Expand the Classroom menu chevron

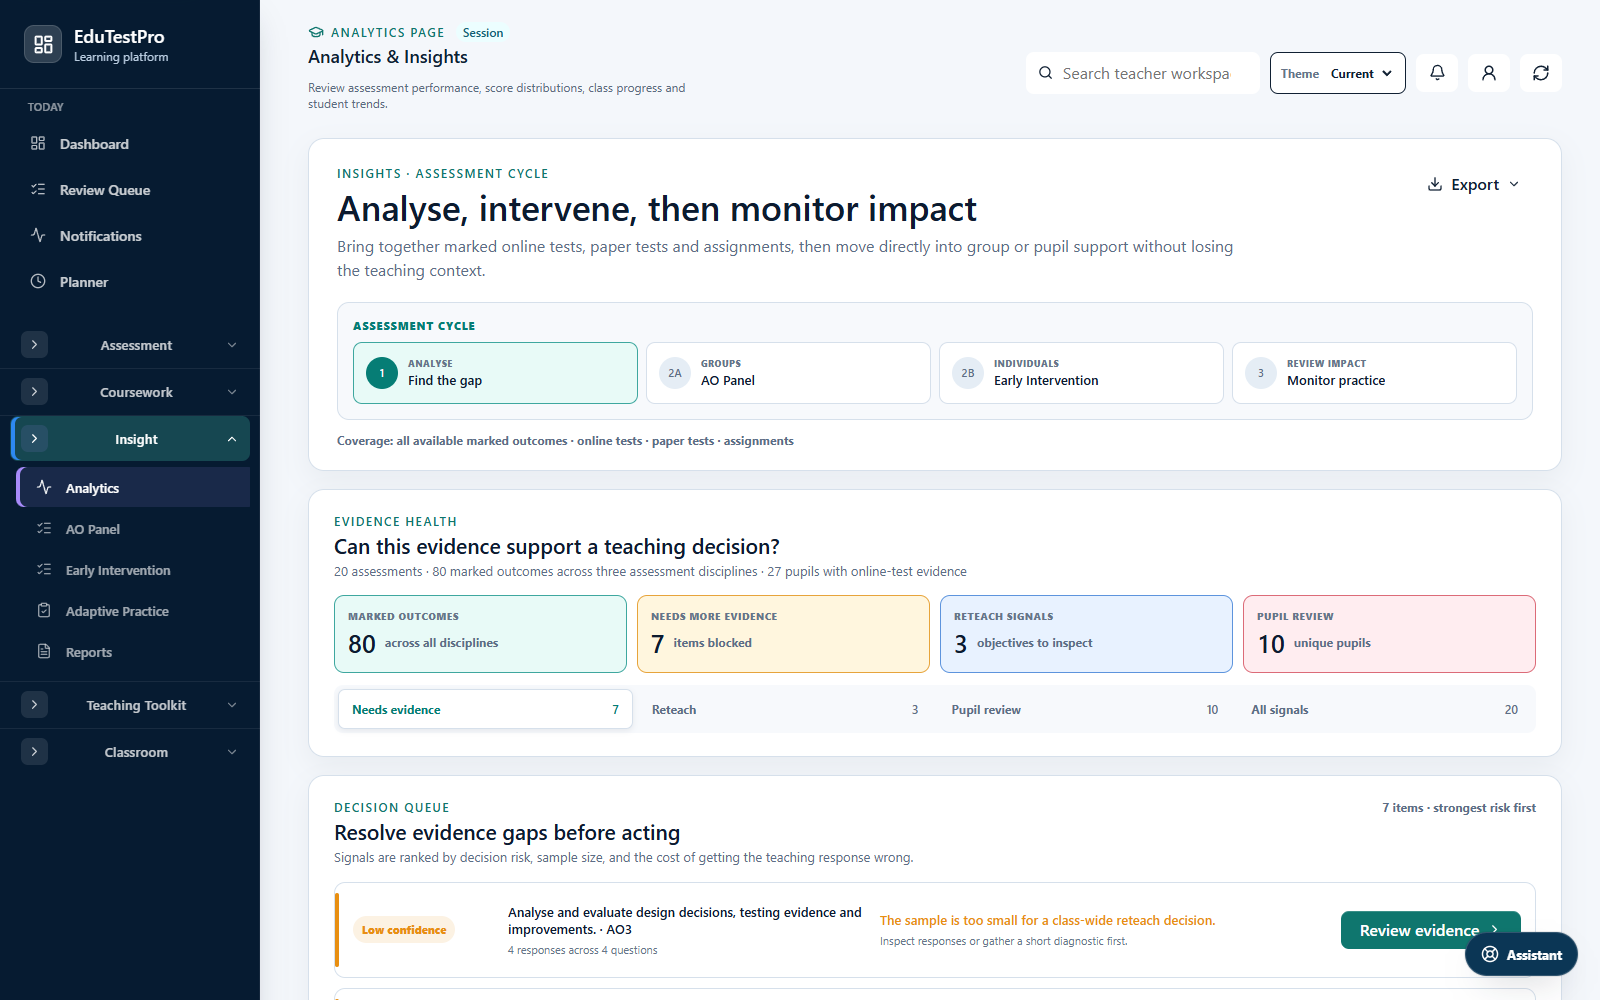tap(232, 752)
